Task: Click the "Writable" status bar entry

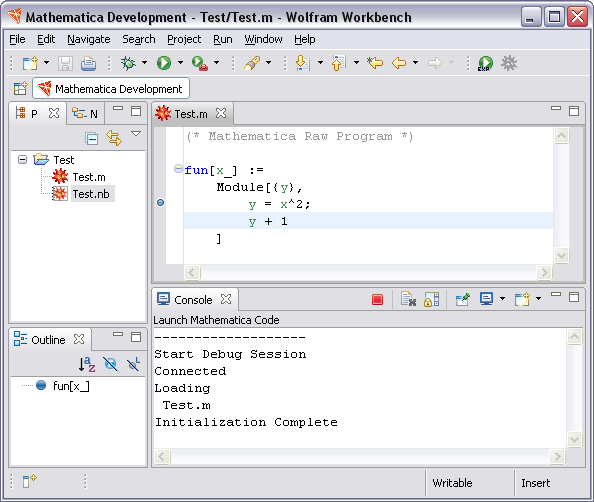Action: [452, 483]
